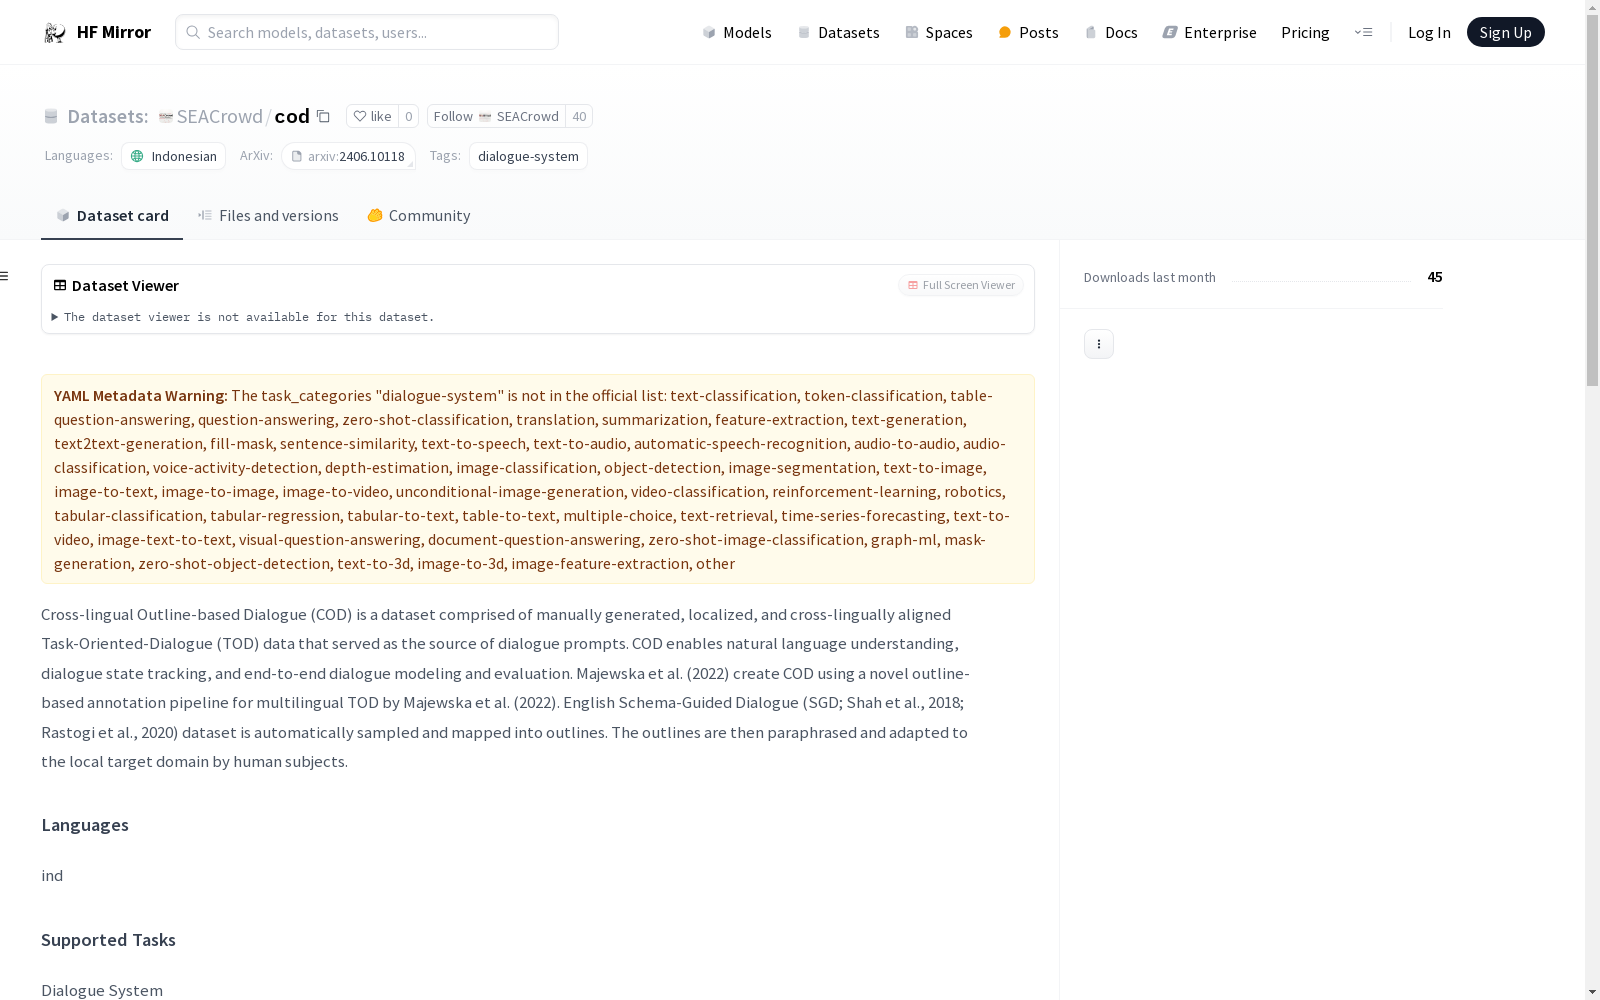Open the Spaces page

tap(939, 32)
